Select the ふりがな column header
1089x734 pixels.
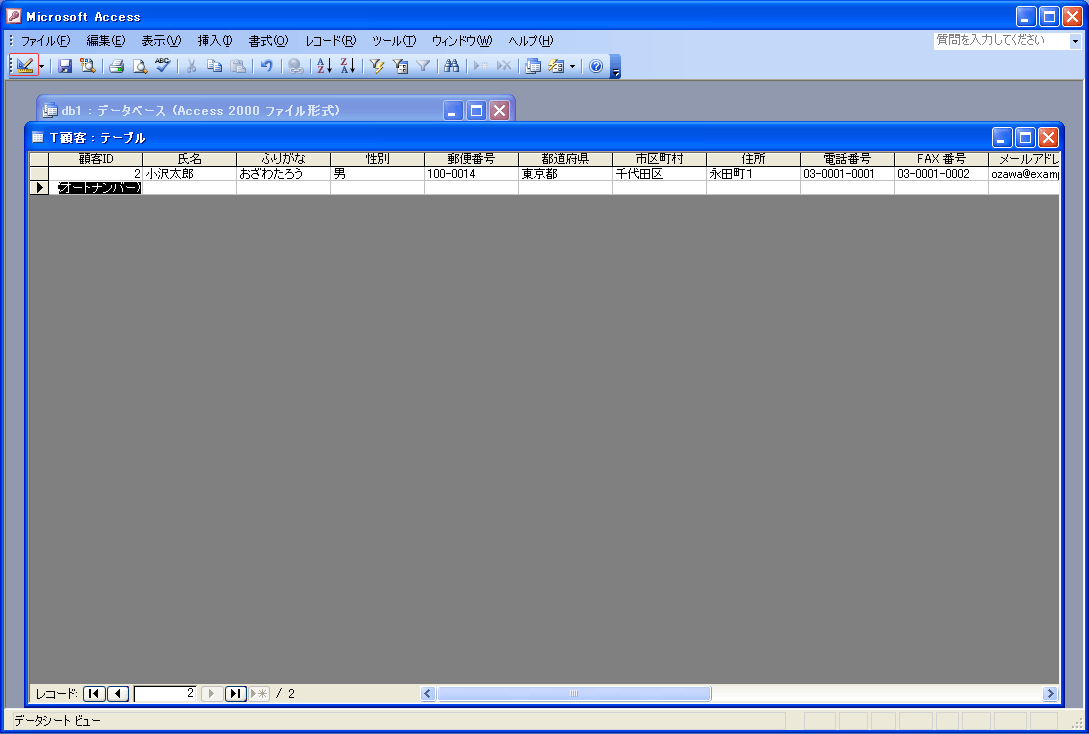tap(283, 159)
